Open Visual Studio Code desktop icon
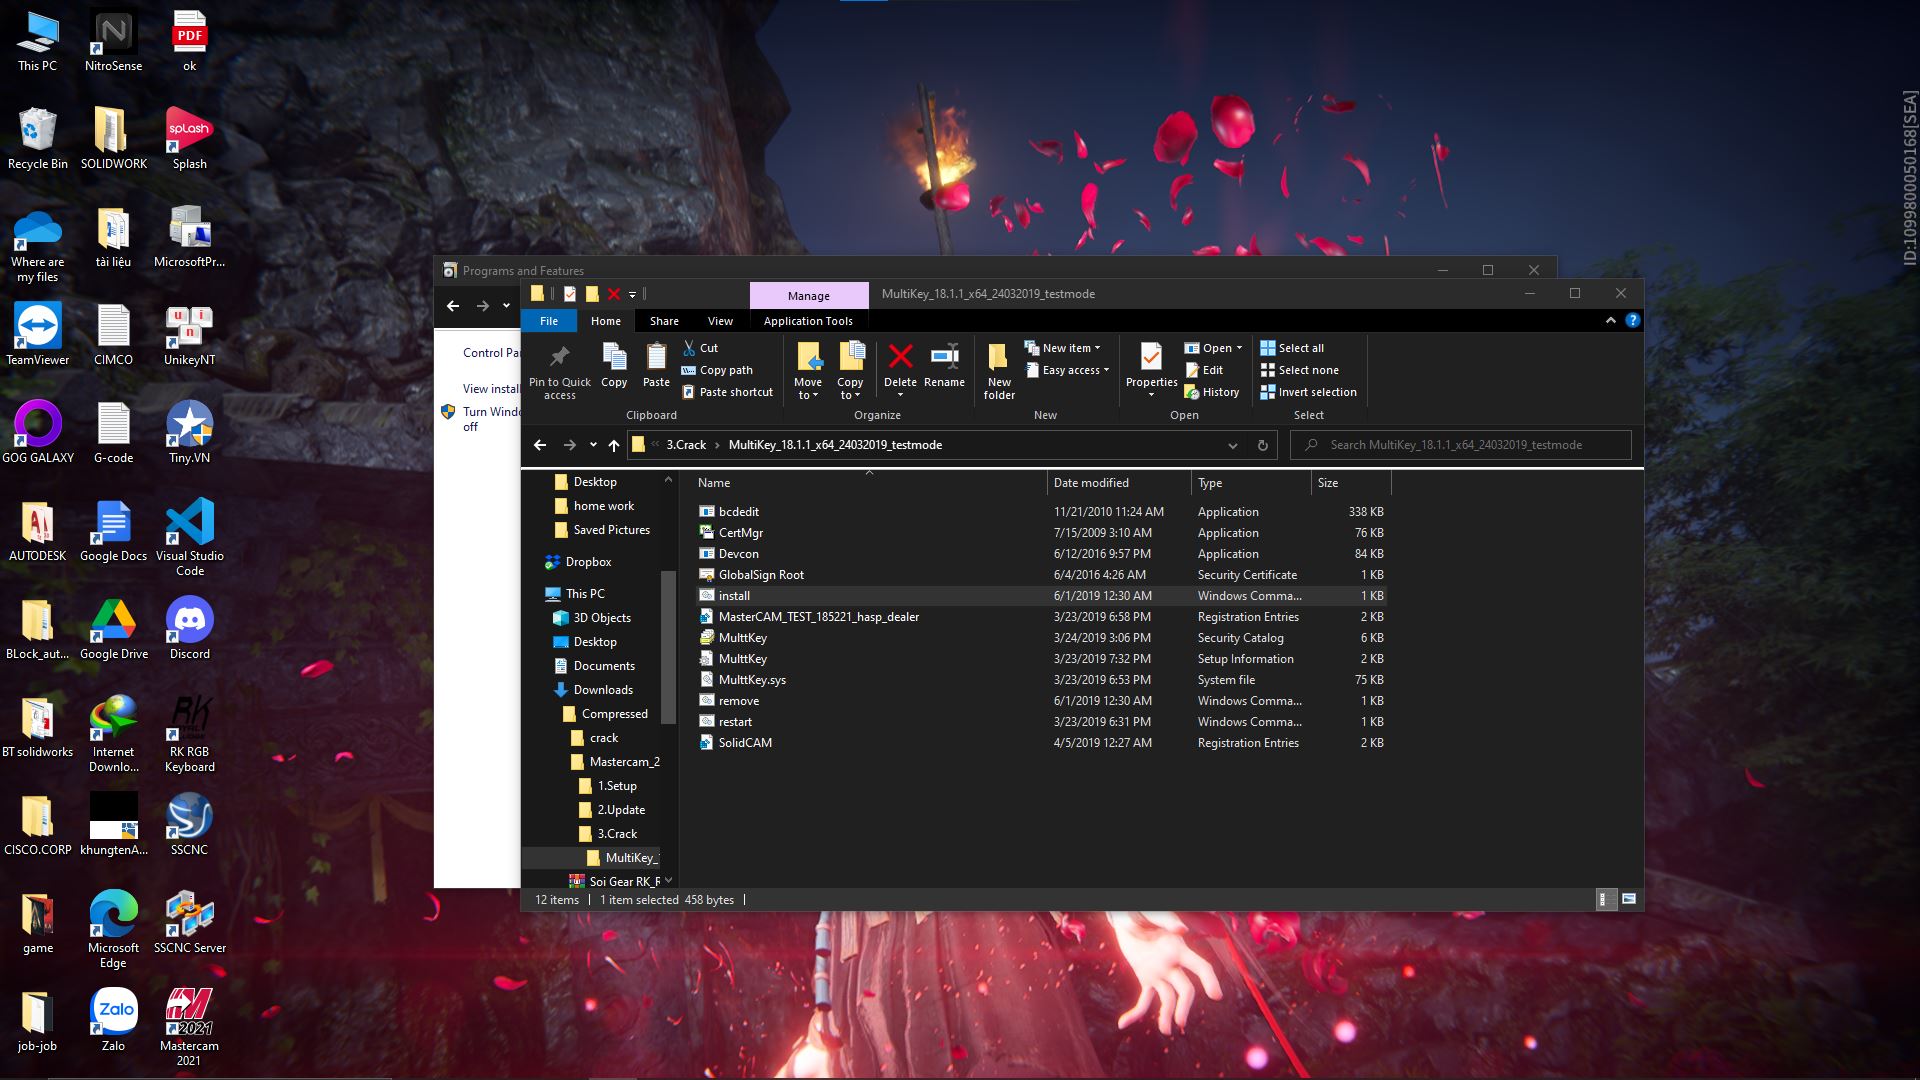The width and height of the screenshot is (1920, 1080). pos(190,522)
